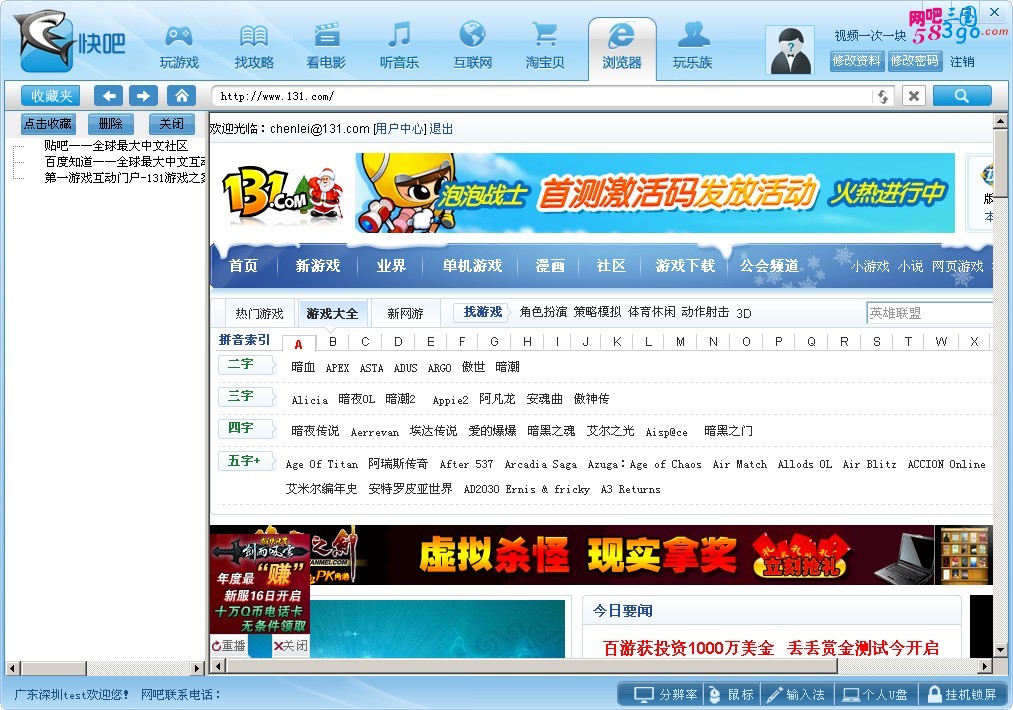The width and height of the screenshot is (1013, 710).
Task: Open the 鼠标 mouse setting
Action: tap(733, 694)
